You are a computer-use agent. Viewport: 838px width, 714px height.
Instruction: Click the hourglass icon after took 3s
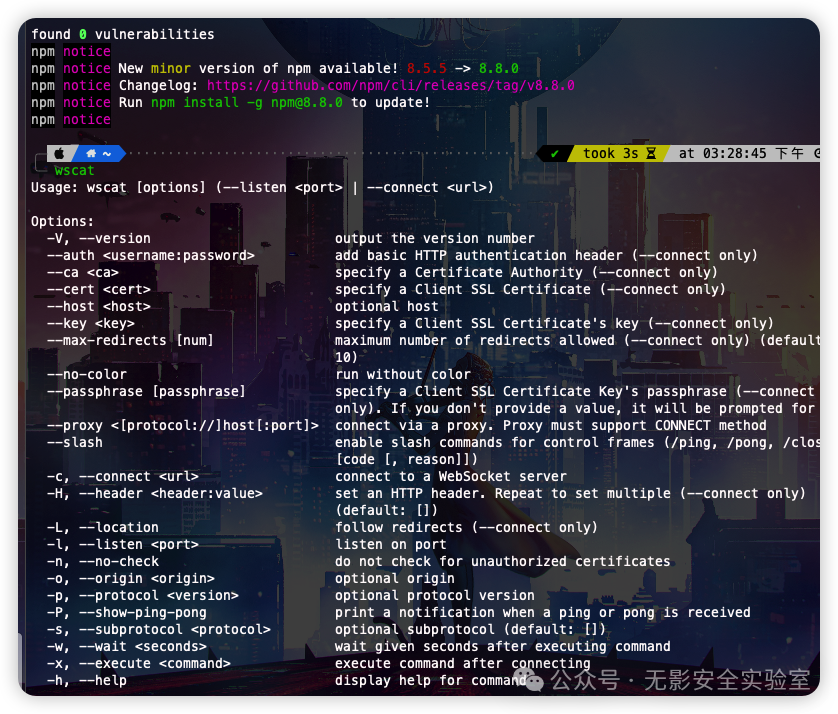(x=651, y=153)
